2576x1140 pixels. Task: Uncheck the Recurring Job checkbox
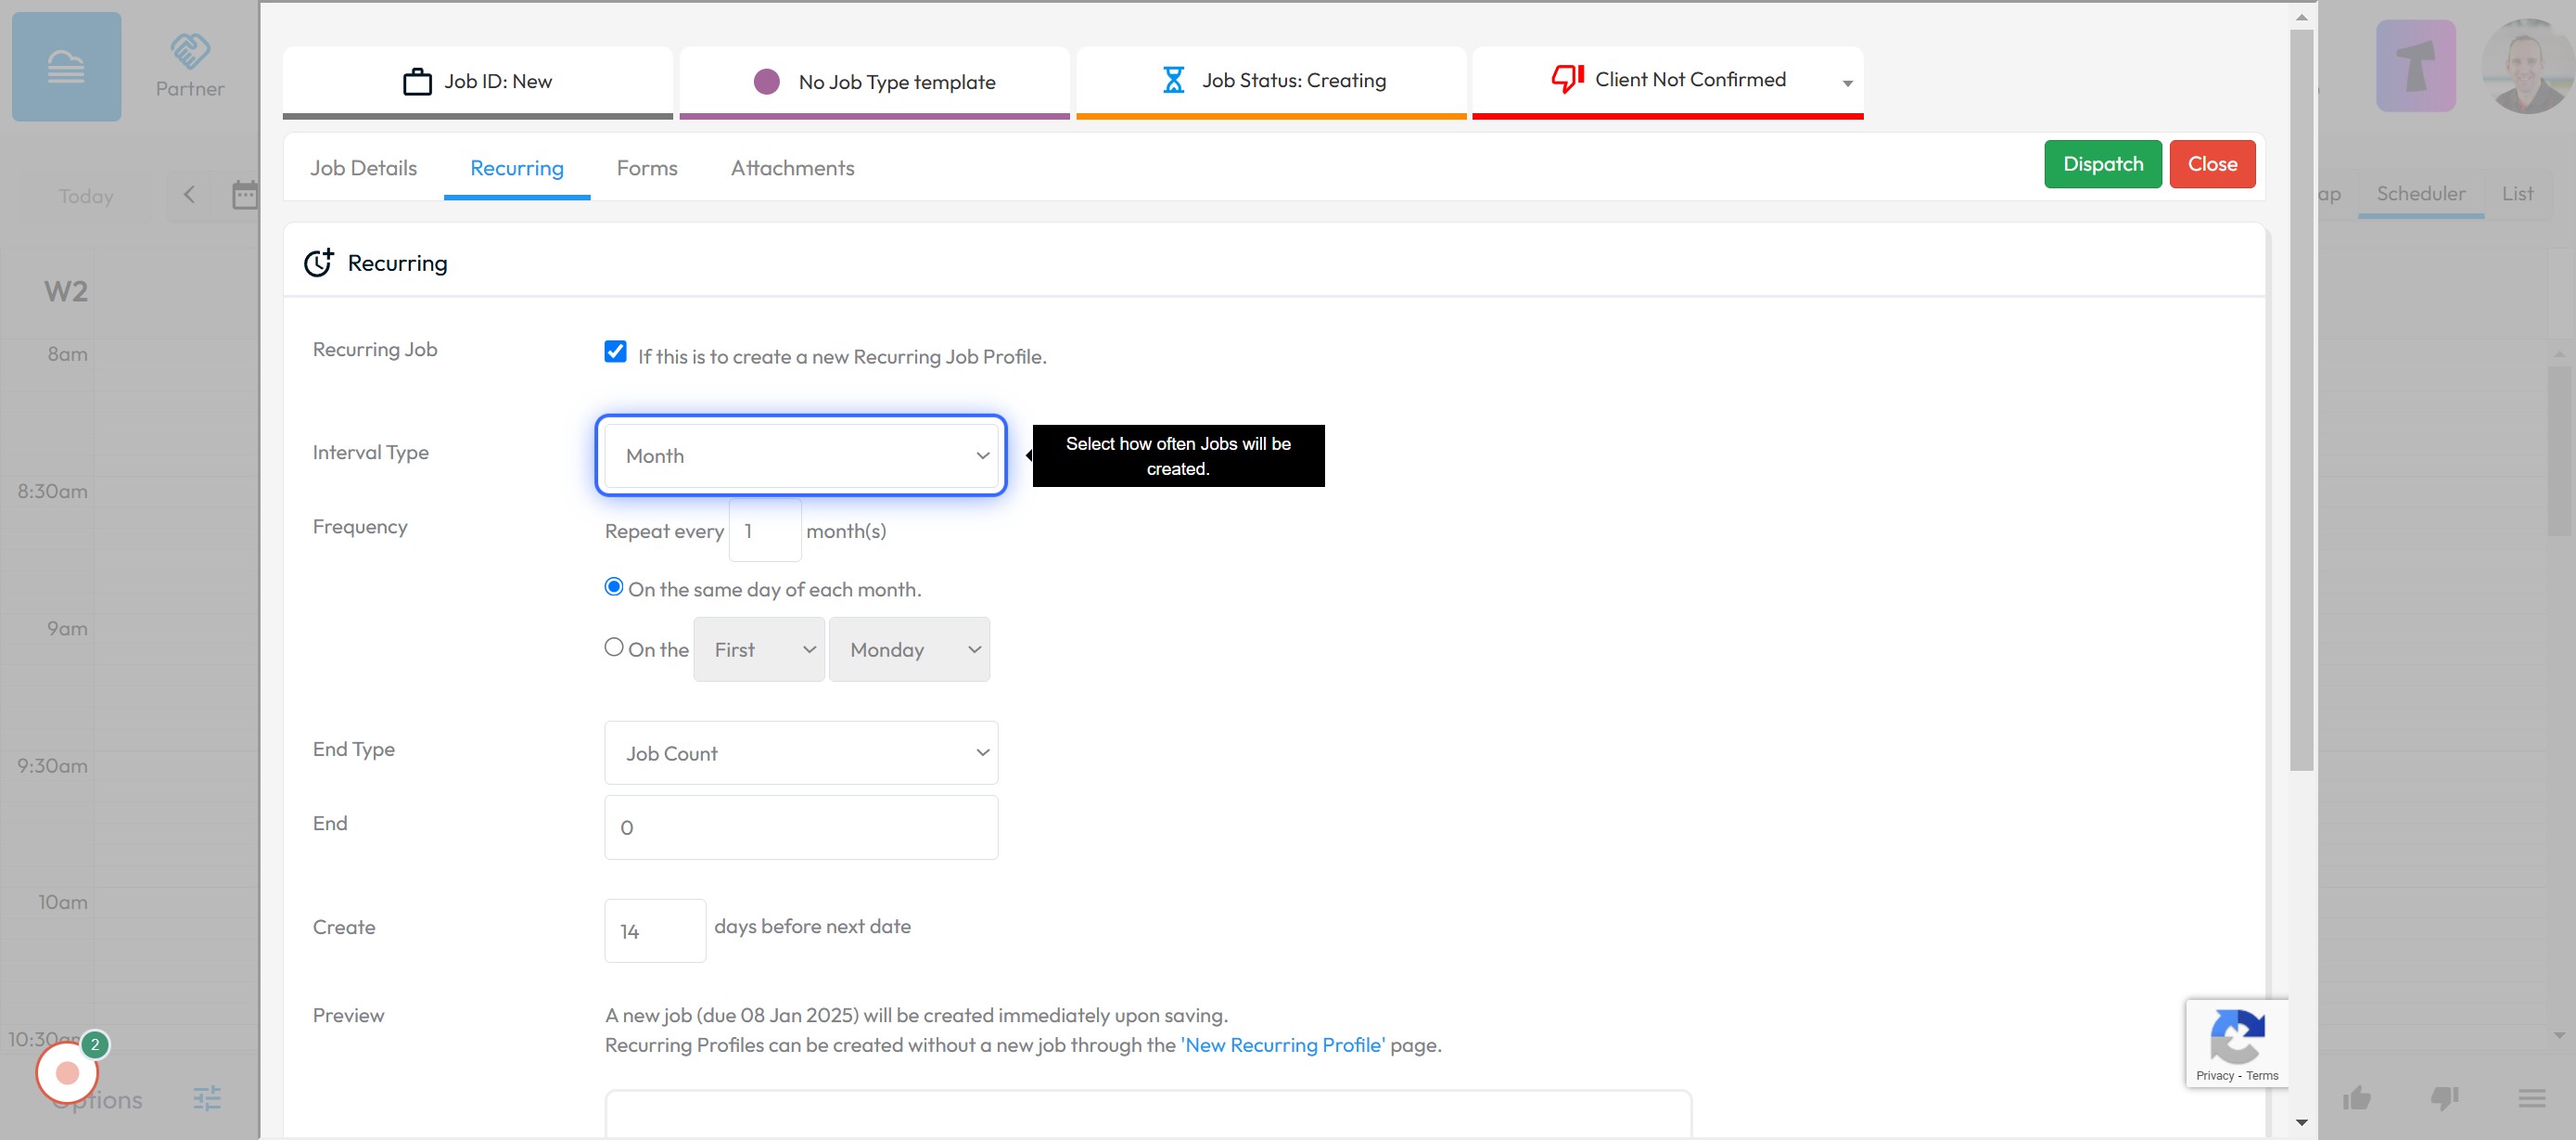tap(615, 352)
